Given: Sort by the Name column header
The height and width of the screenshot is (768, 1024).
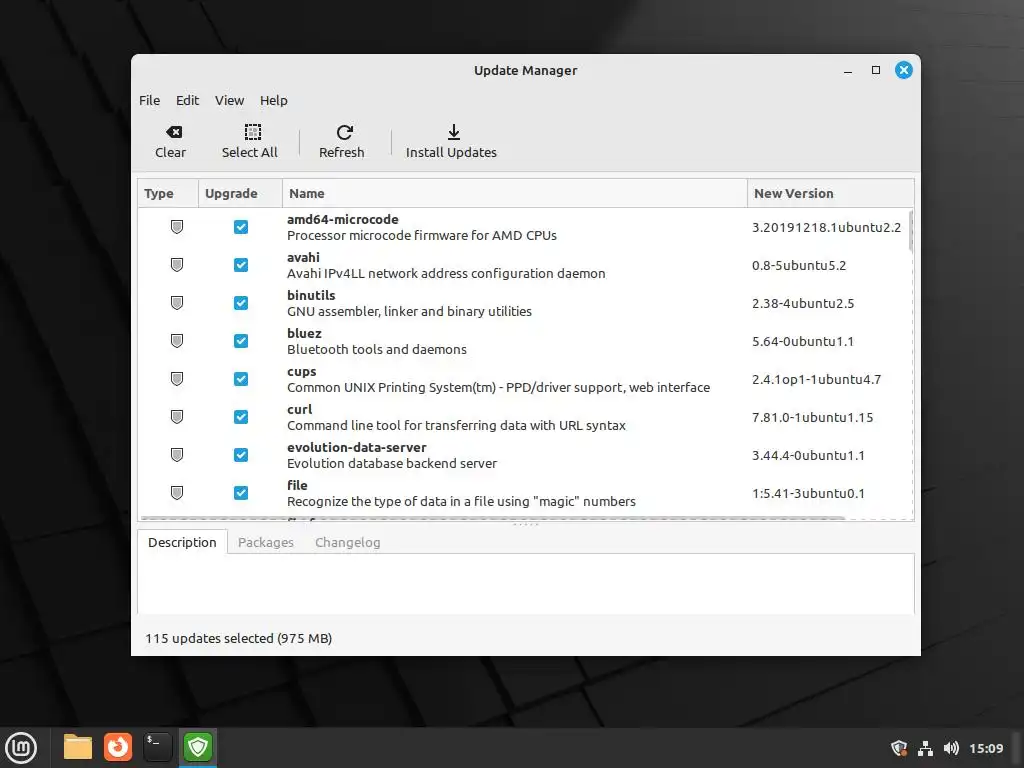Looking at the screenshot, I should coord(515,193).
